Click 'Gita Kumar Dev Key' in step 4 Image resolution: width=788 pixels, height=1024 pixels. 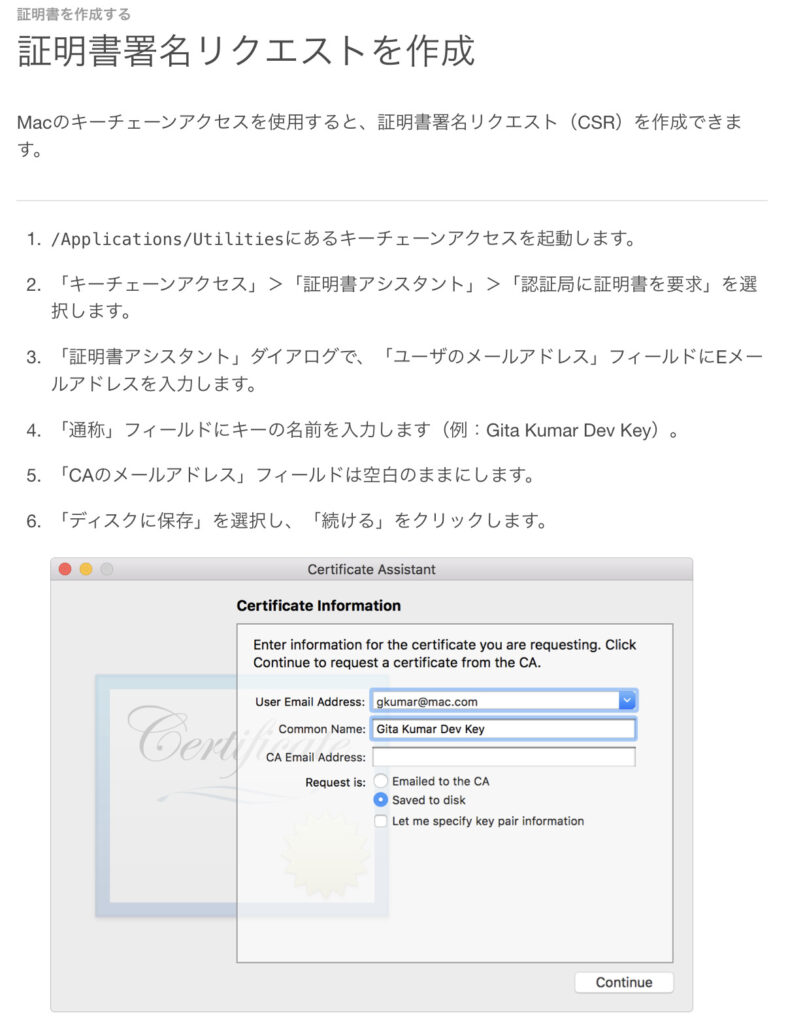pos(569,430)
